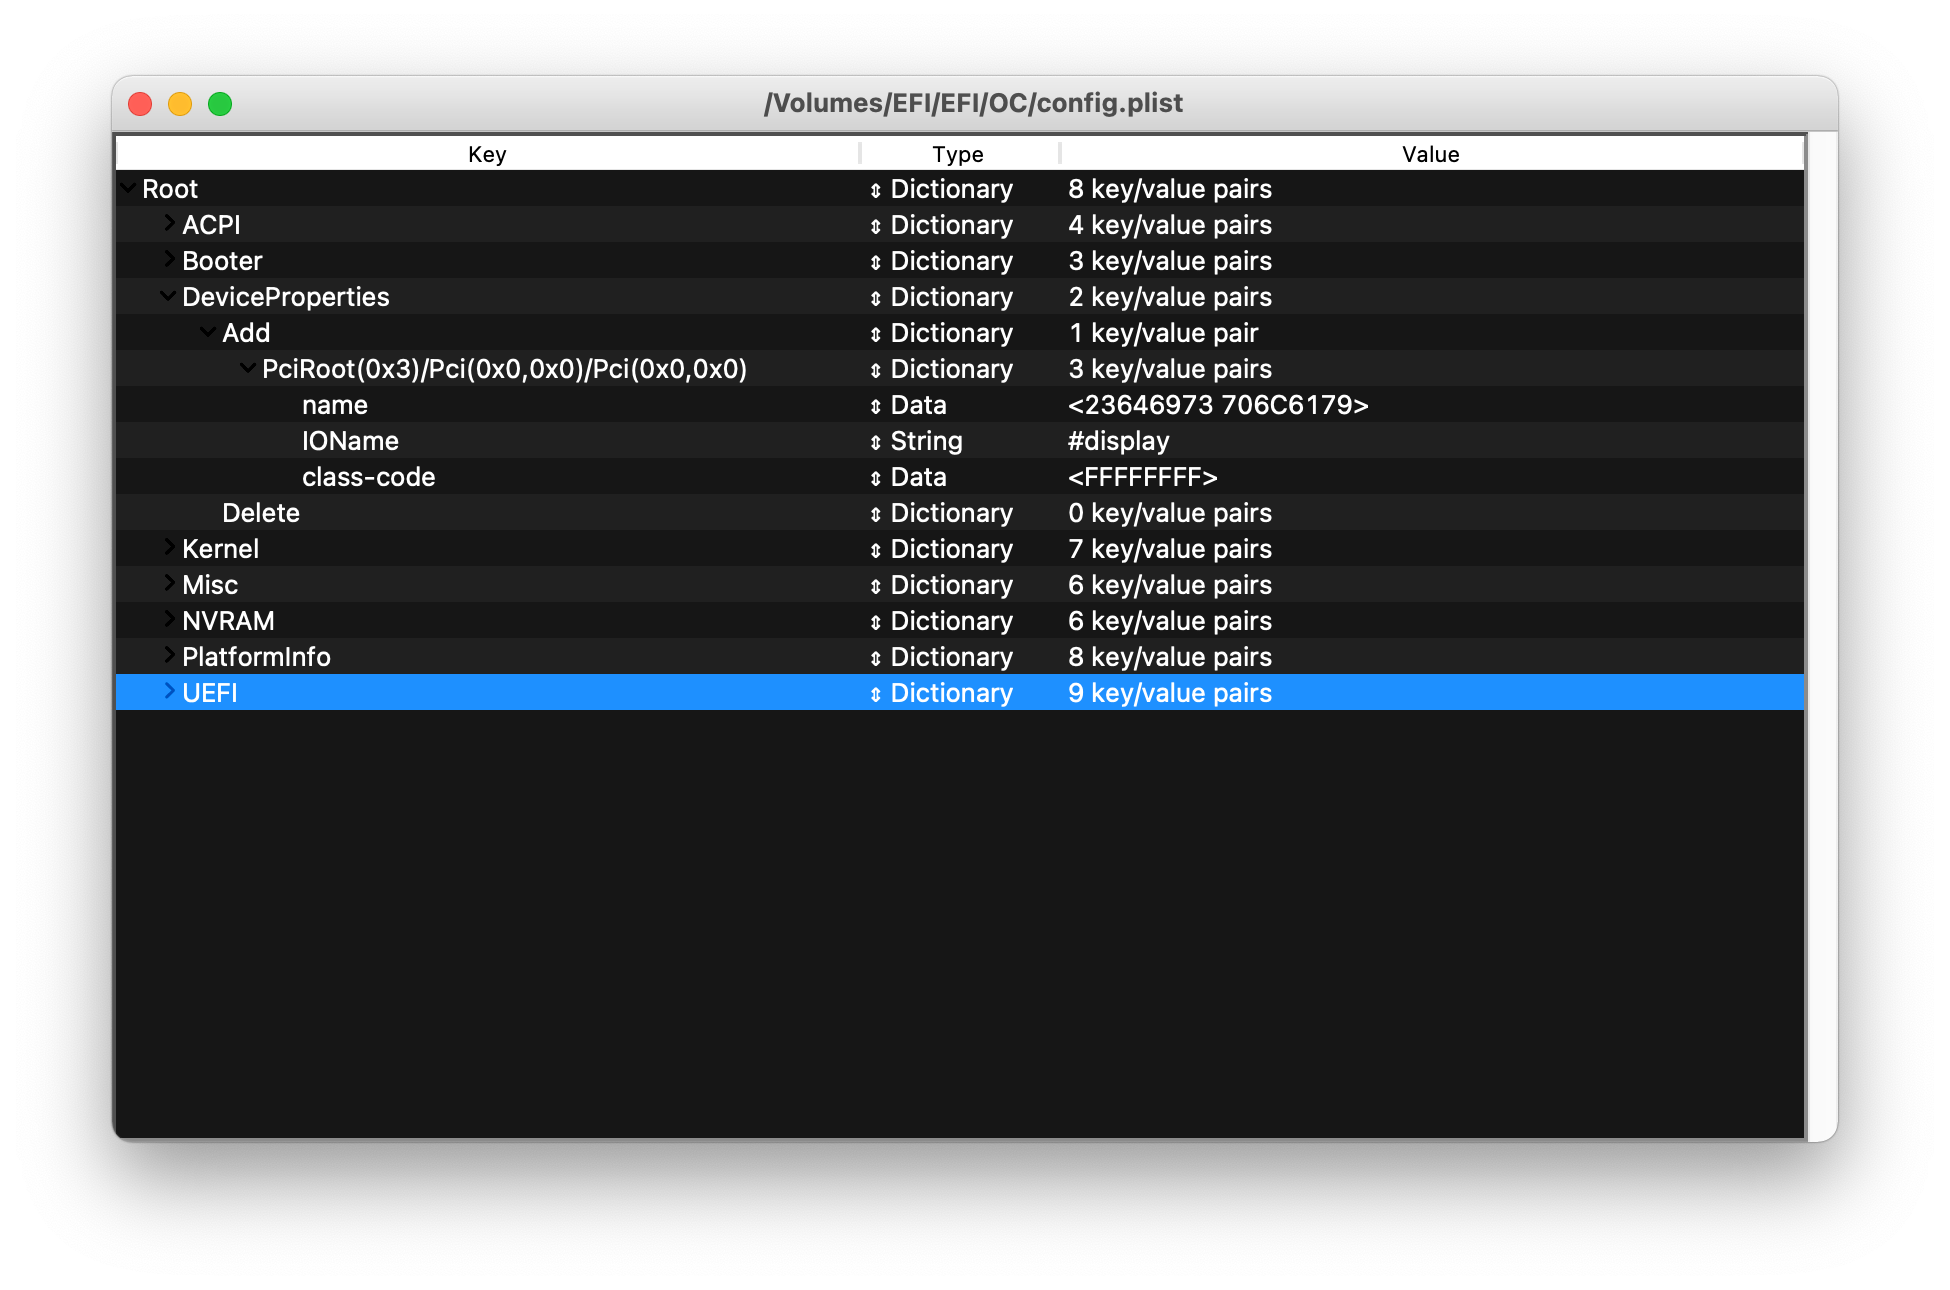Select the #display value cell
Image resolution: width=1950 pixels, height=1290 pixels.
1118,441
